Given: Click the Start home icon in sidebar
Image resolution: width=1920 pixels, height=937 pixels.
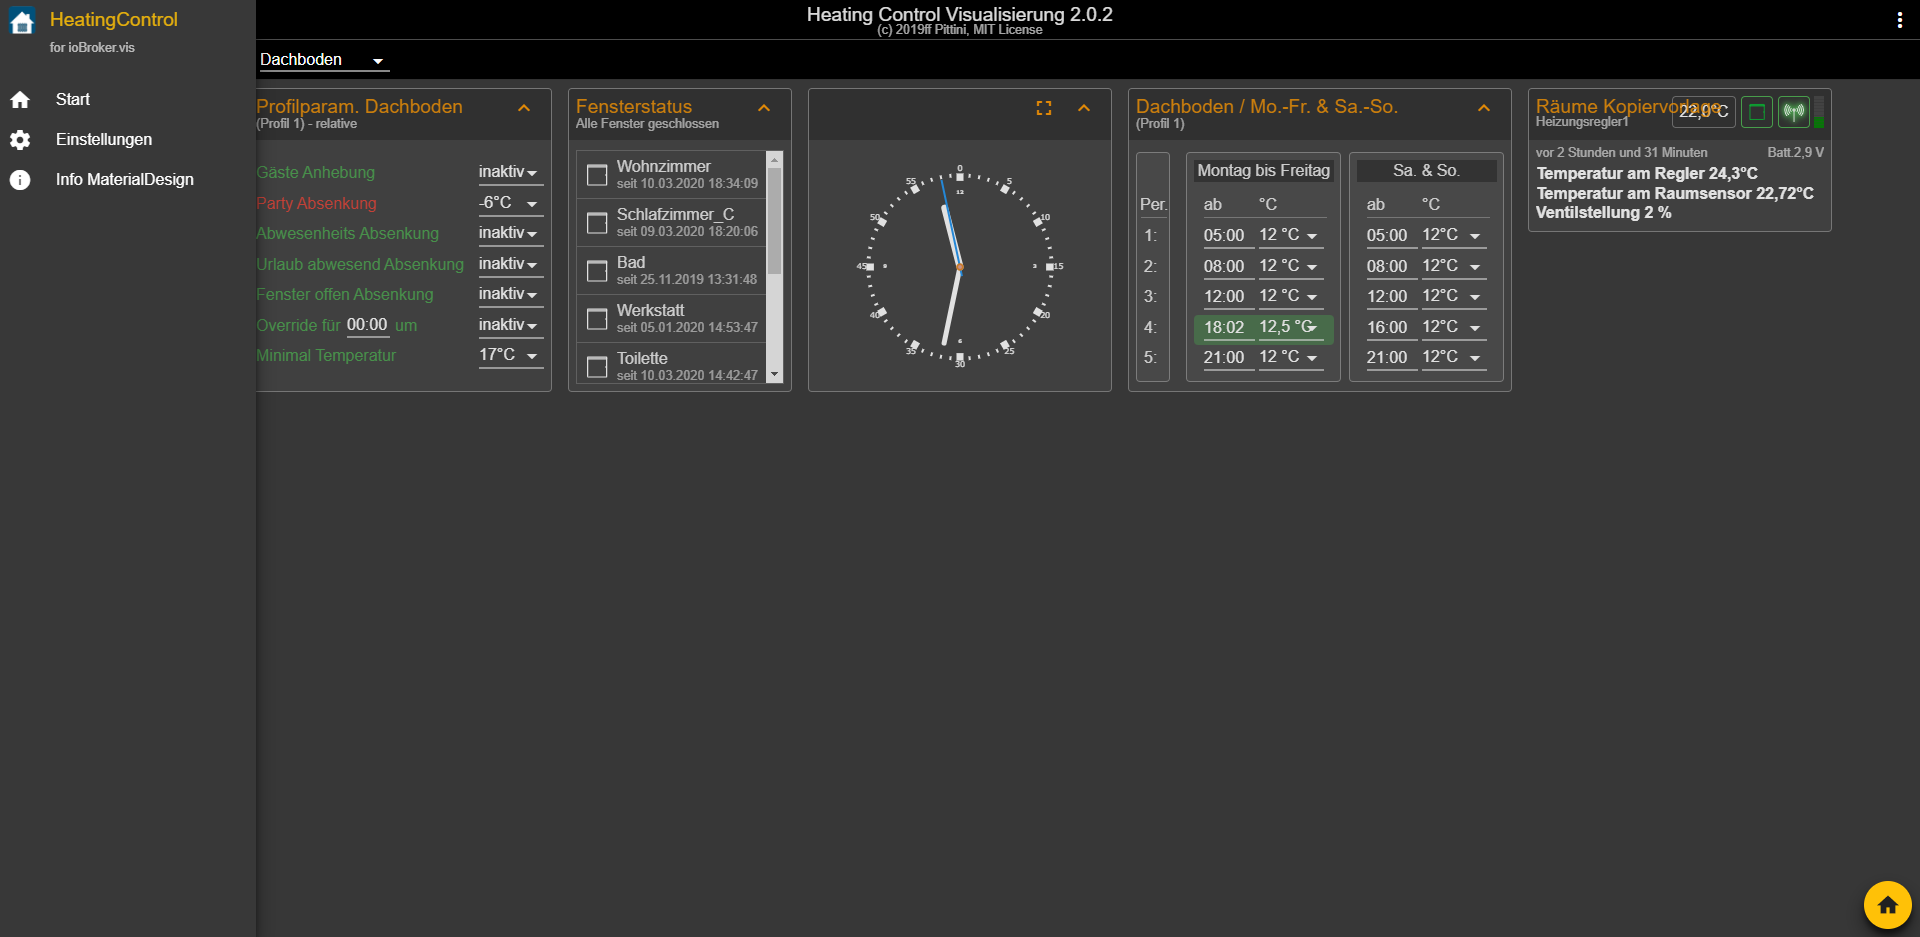Looking at the screenshot, I should 20,100.
